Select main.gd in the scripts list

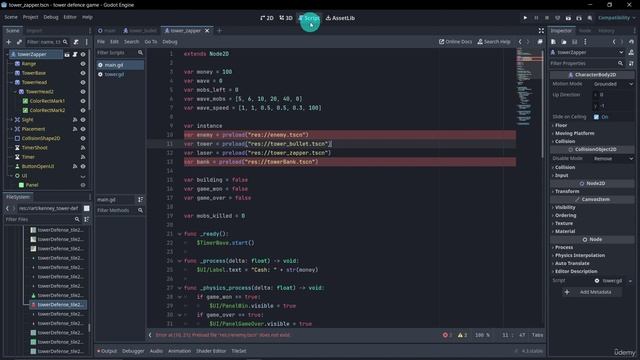pyautogui.click(x=120, y=65)
